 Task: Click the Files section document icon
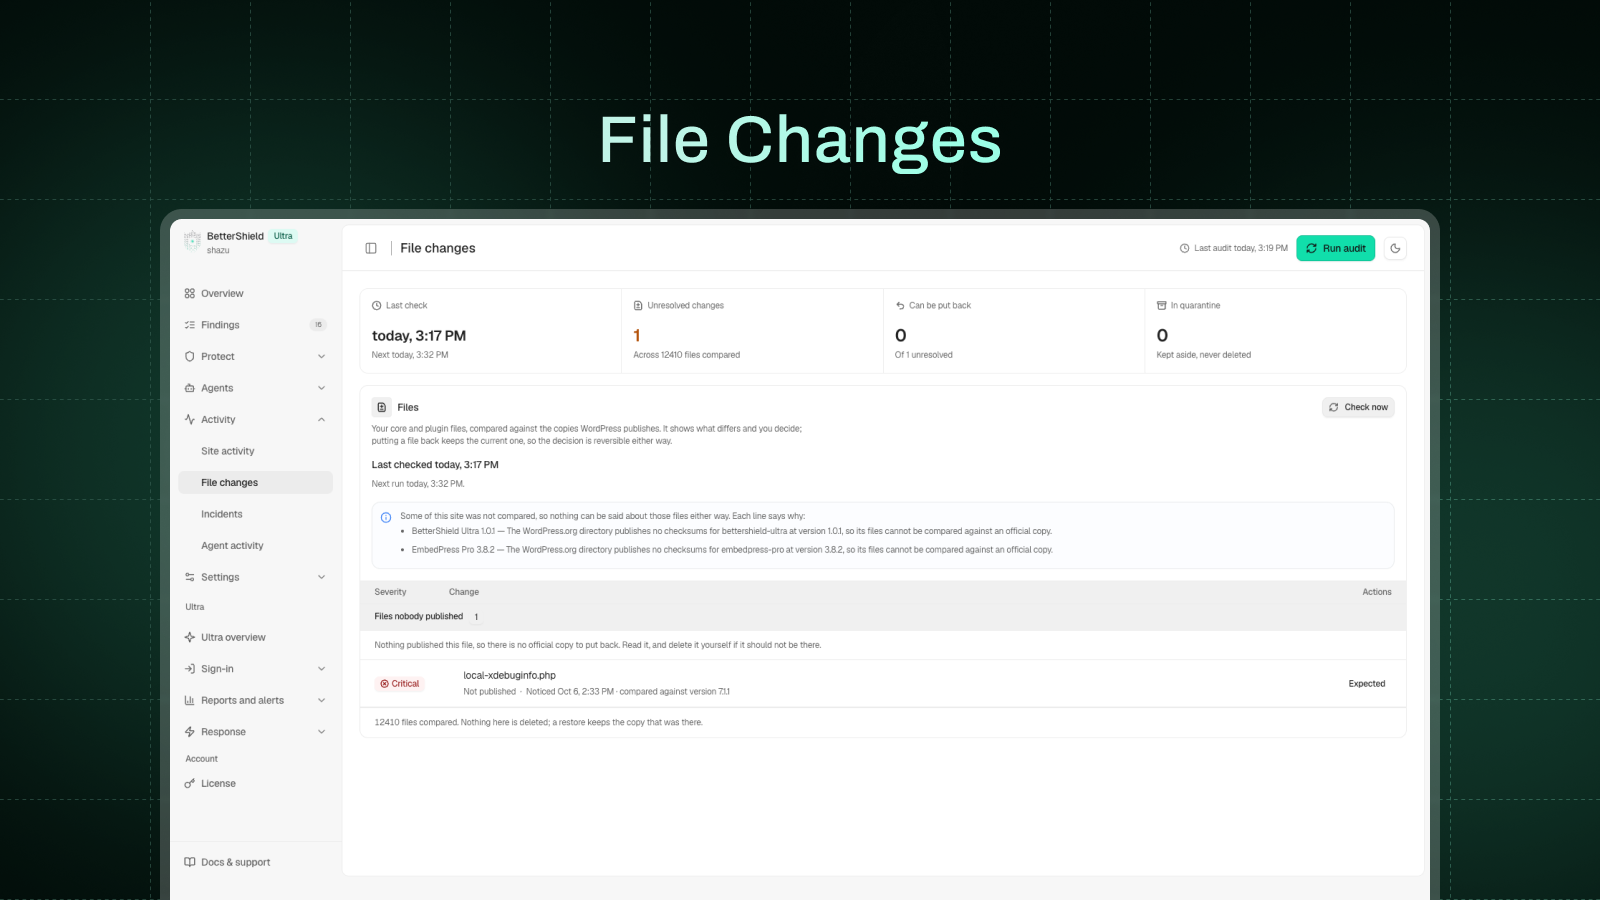(x=382, y=407)
